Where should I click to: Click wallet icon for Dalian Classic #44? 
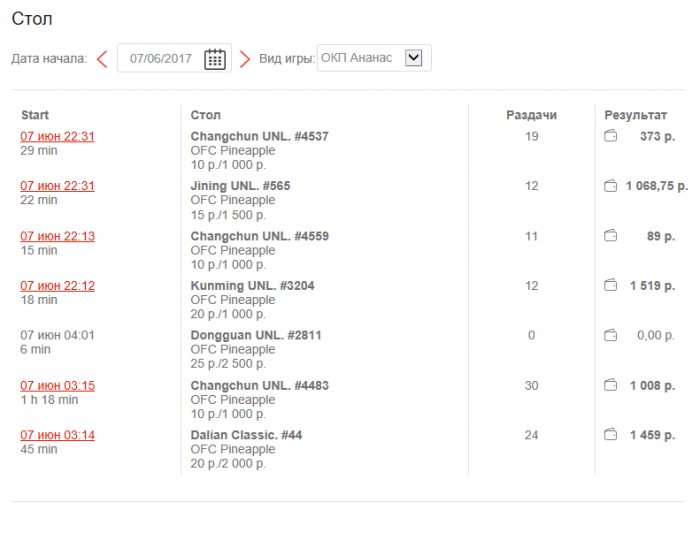[x=611, y=435]
